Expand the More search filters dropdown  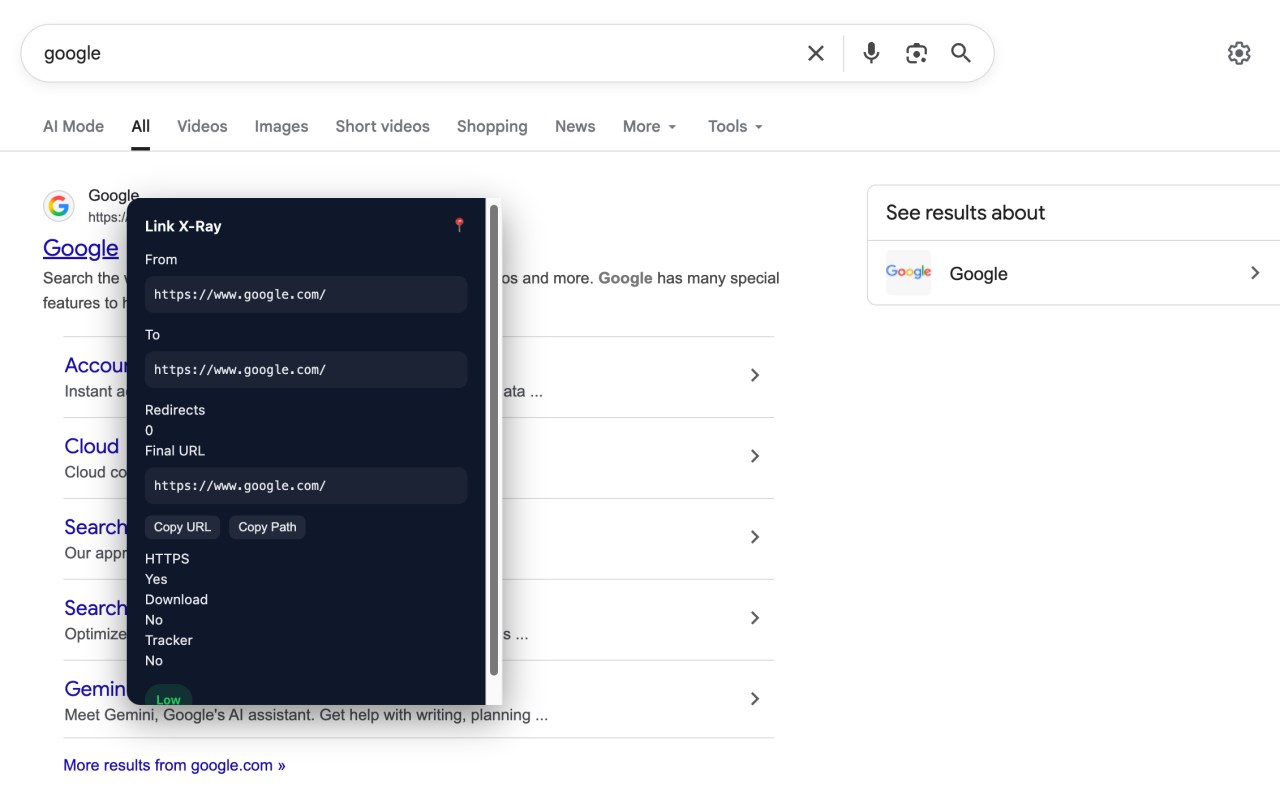[649, 127]
